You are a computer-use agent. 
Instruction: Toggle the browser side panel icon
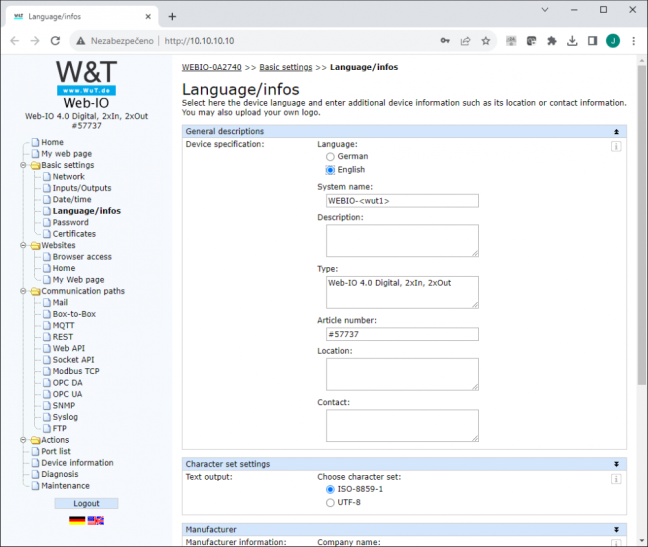(x=592, y=41)
